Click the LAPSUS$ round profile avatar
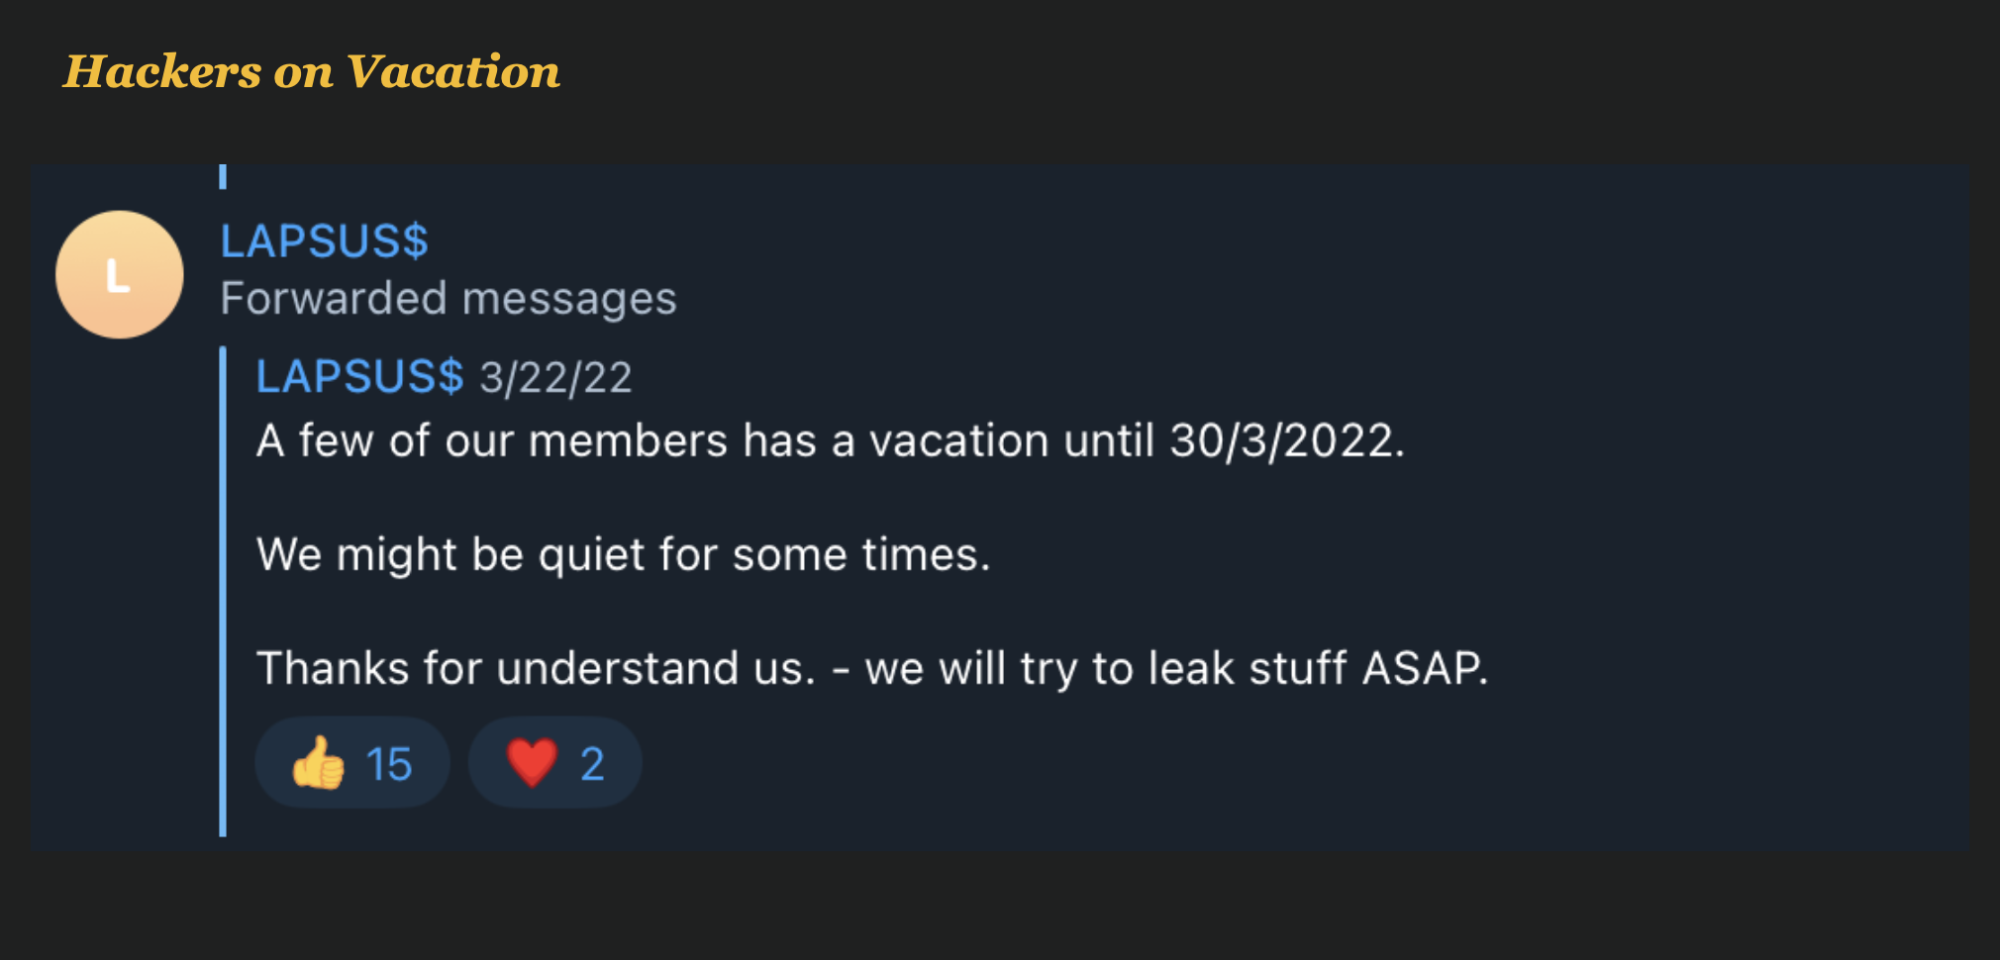The height and width of the screenshot is (960, 2000). tap(119, 275)
